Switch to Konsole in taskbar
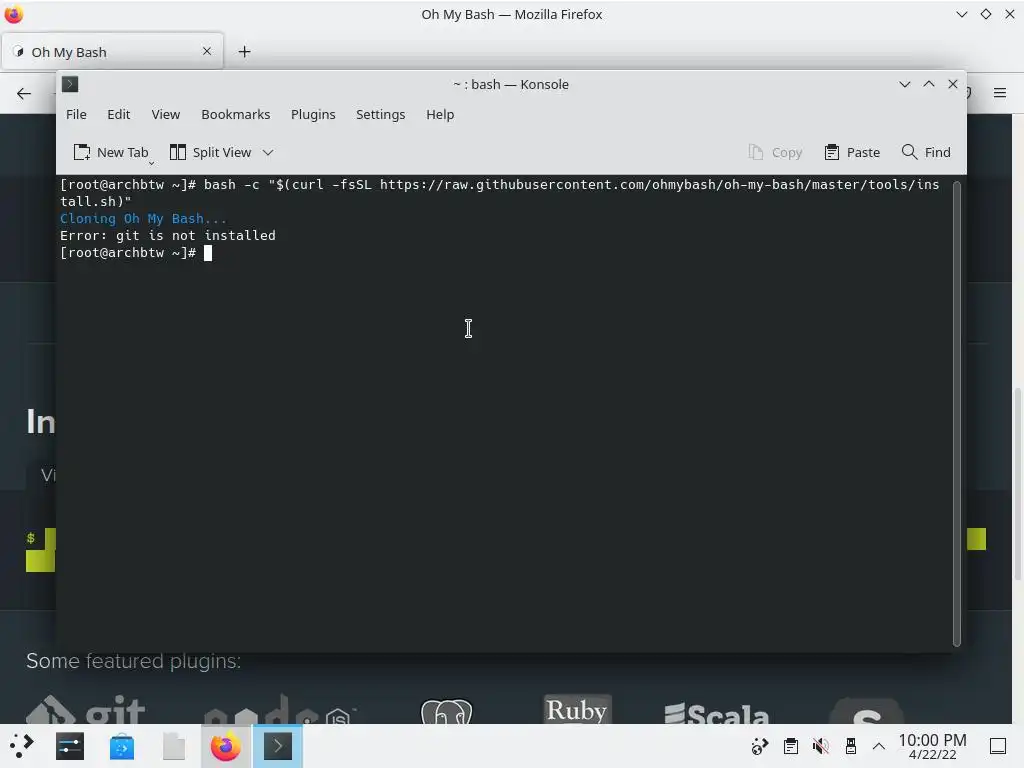 point(278,746)
